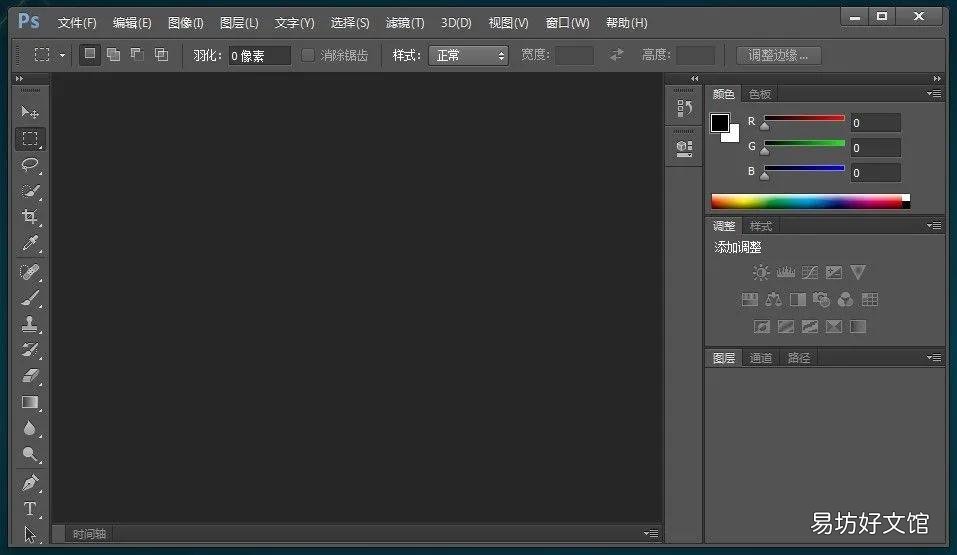This screenshot has height=555, width=957.
Task: Add a Threshold adjustment
Action: point(810,327)
